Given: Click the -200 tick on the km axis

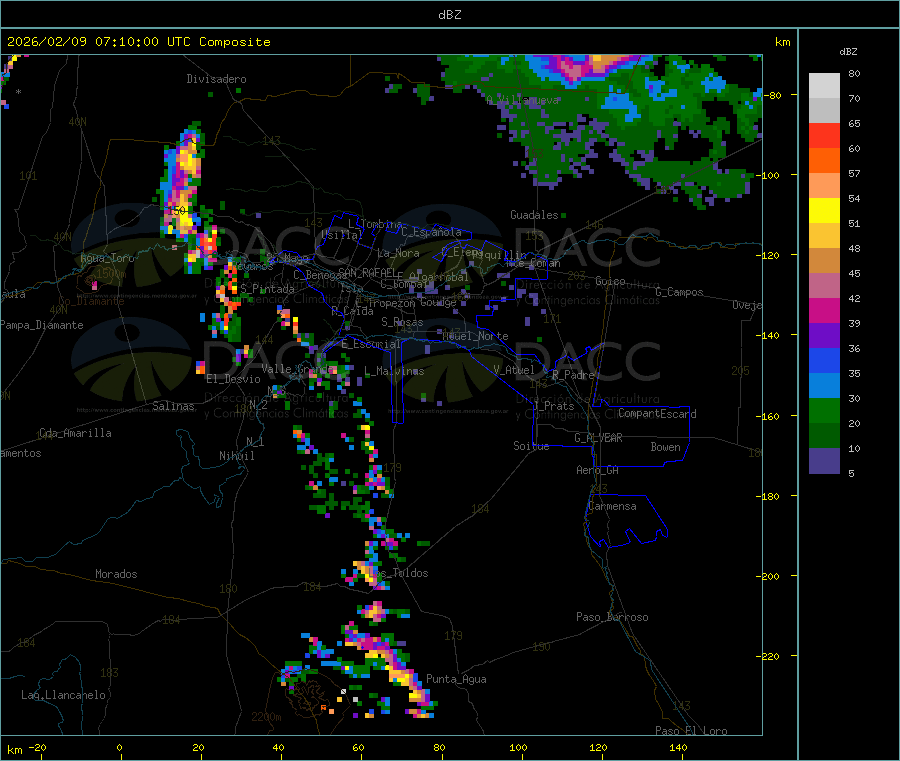Looking at the screenshot, I should [x=769, y=576].
